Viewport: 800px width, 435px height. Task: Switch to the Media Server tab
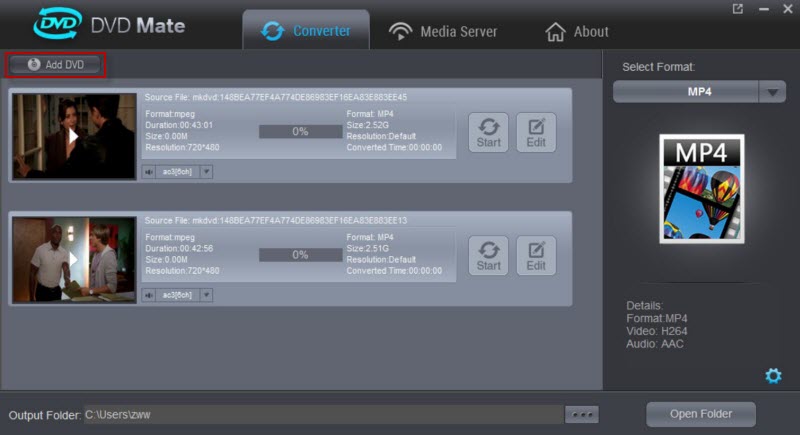tap(443, 31)
